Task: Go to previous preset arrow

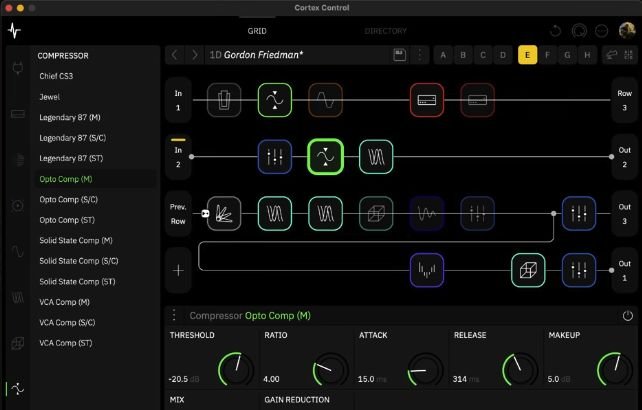Action: pyautogui.click(x=175, y=55)
